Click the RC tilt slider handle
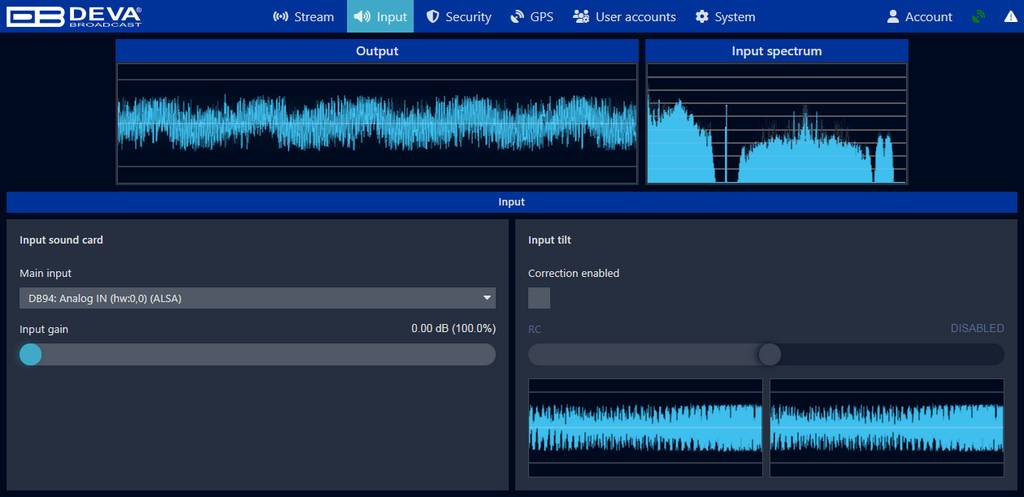This screenshot has width=1024, height=497. pyautogui.click(x=770, y=355)
